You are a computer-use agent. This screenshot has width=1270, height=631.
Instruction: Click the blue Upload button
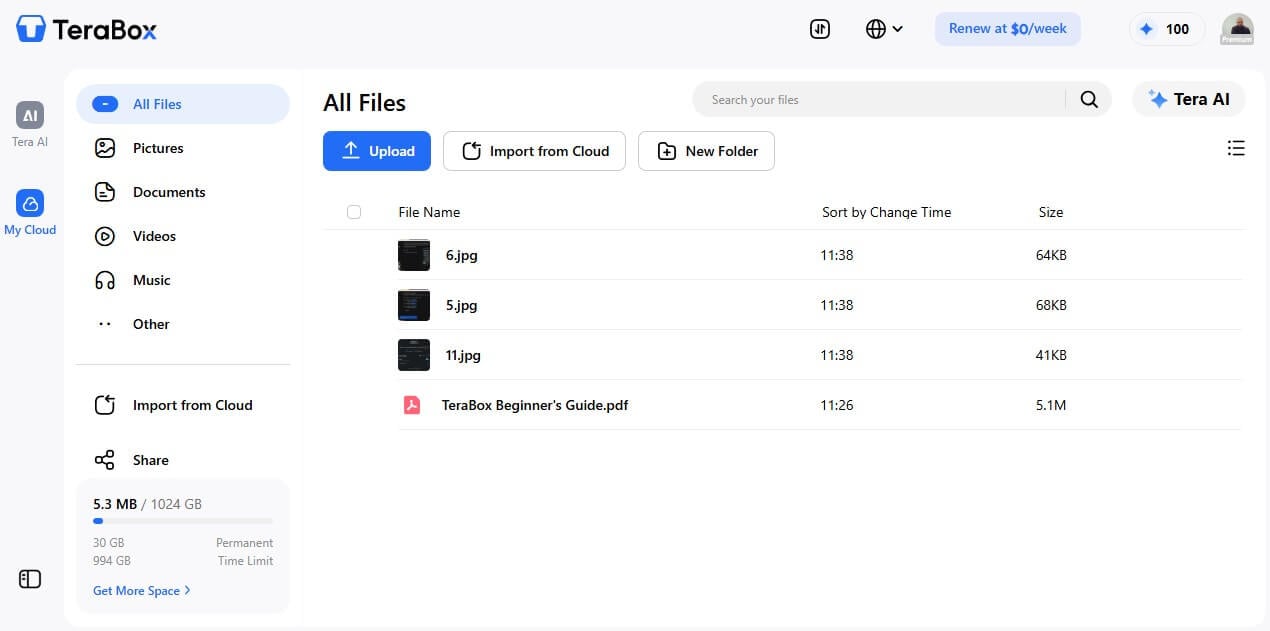pyautogui.click(x=377, y=151)
